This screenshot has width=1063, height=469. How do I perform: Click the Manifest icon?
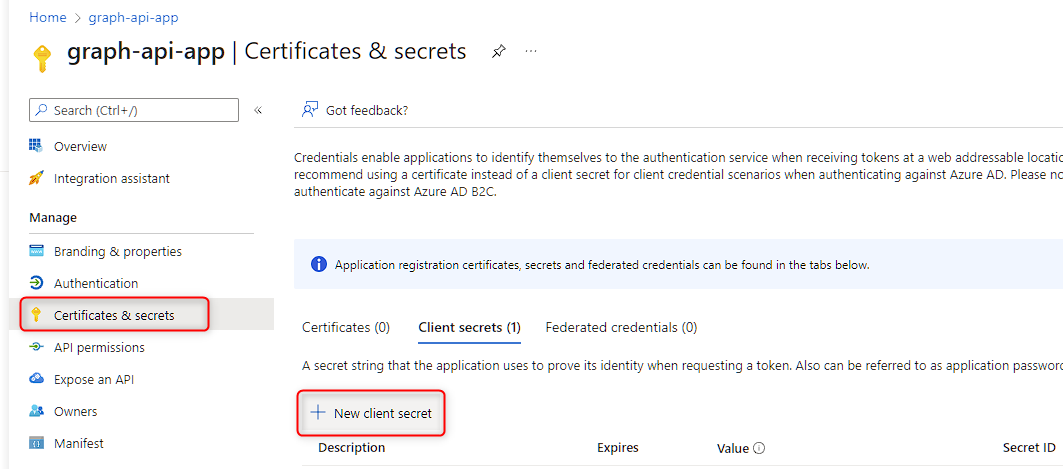[x=36, y=444]
